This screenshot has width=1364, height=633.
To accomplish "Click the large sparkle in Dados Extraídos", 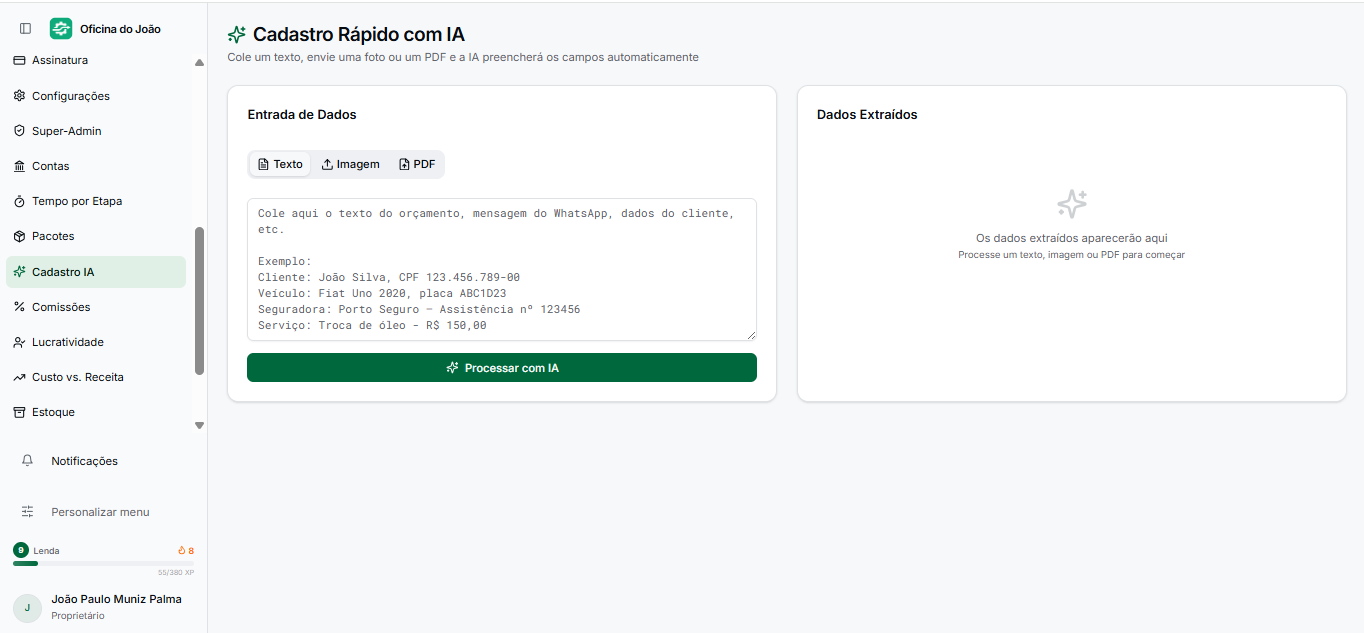I will coord(1072,204).
